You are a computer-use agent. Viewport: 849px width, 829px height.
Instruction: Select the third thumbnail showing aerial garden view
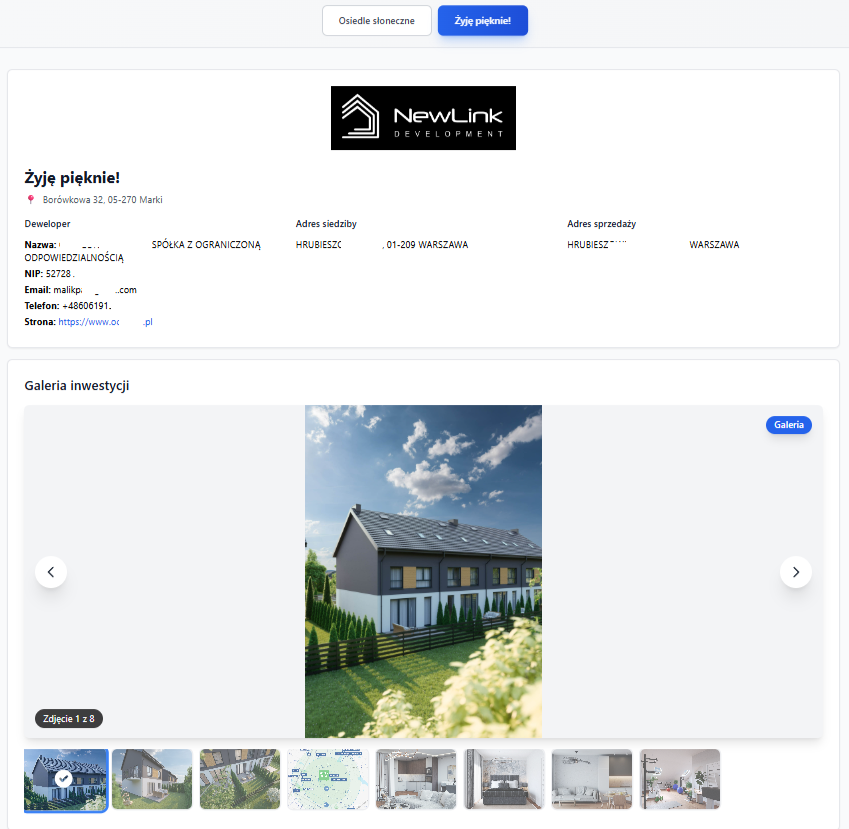pos(240,779)
